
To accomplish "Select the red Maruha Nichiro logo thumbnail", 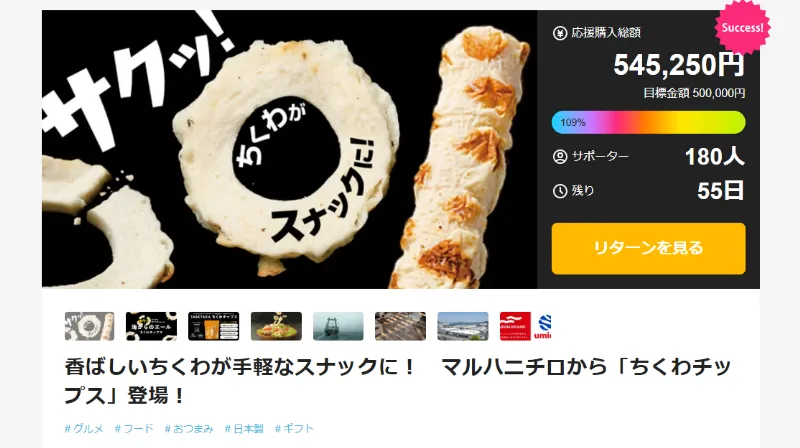I will tap(515, 326).
